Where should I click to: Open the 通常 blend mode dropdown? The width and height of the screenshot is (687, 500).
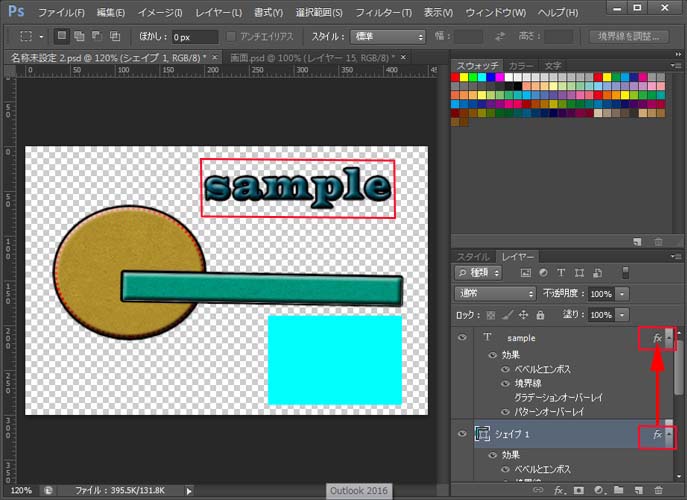[496, 294]
